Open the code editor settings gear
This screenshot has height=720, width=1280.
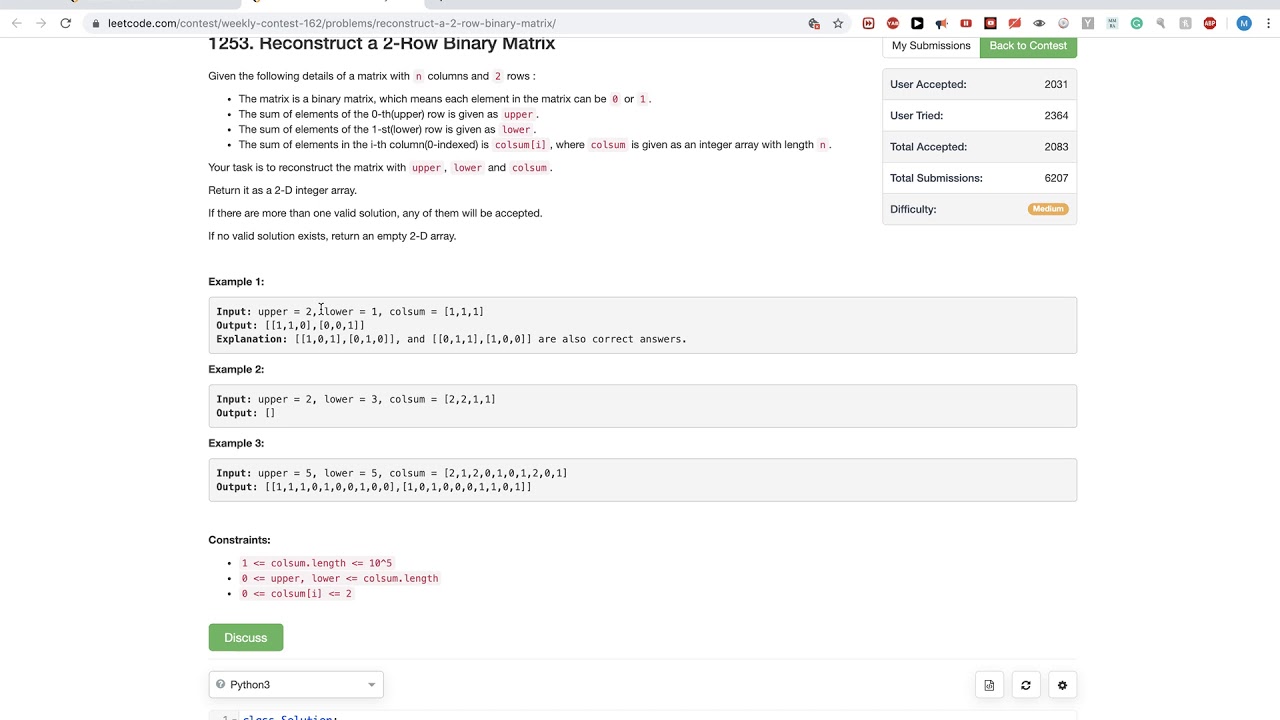click(x=1062, y=685)
